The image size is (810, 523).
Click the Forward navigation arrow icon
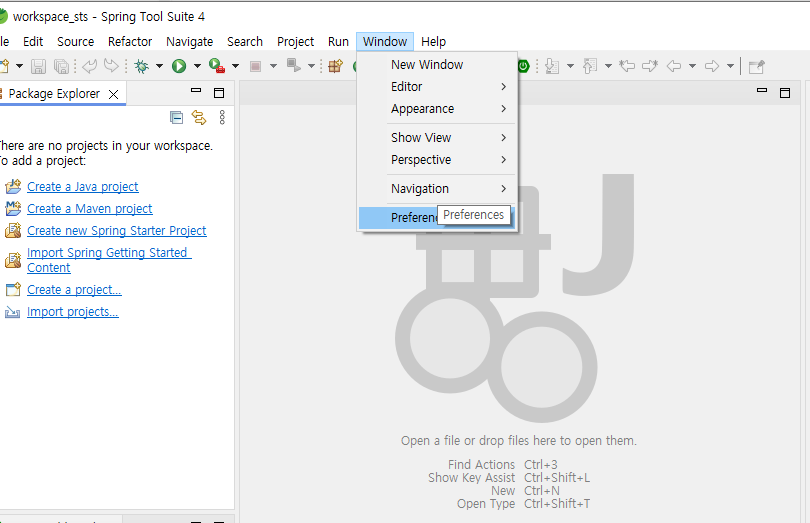pos(712,66)
